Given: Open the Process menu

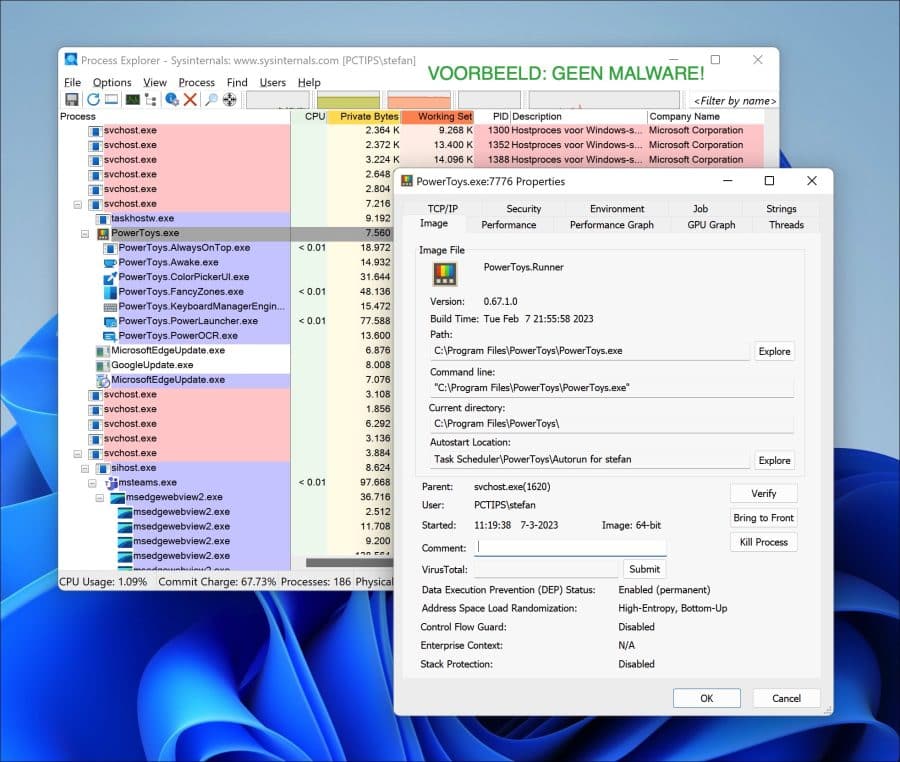Looking at the screenshot, I should 196,83.
